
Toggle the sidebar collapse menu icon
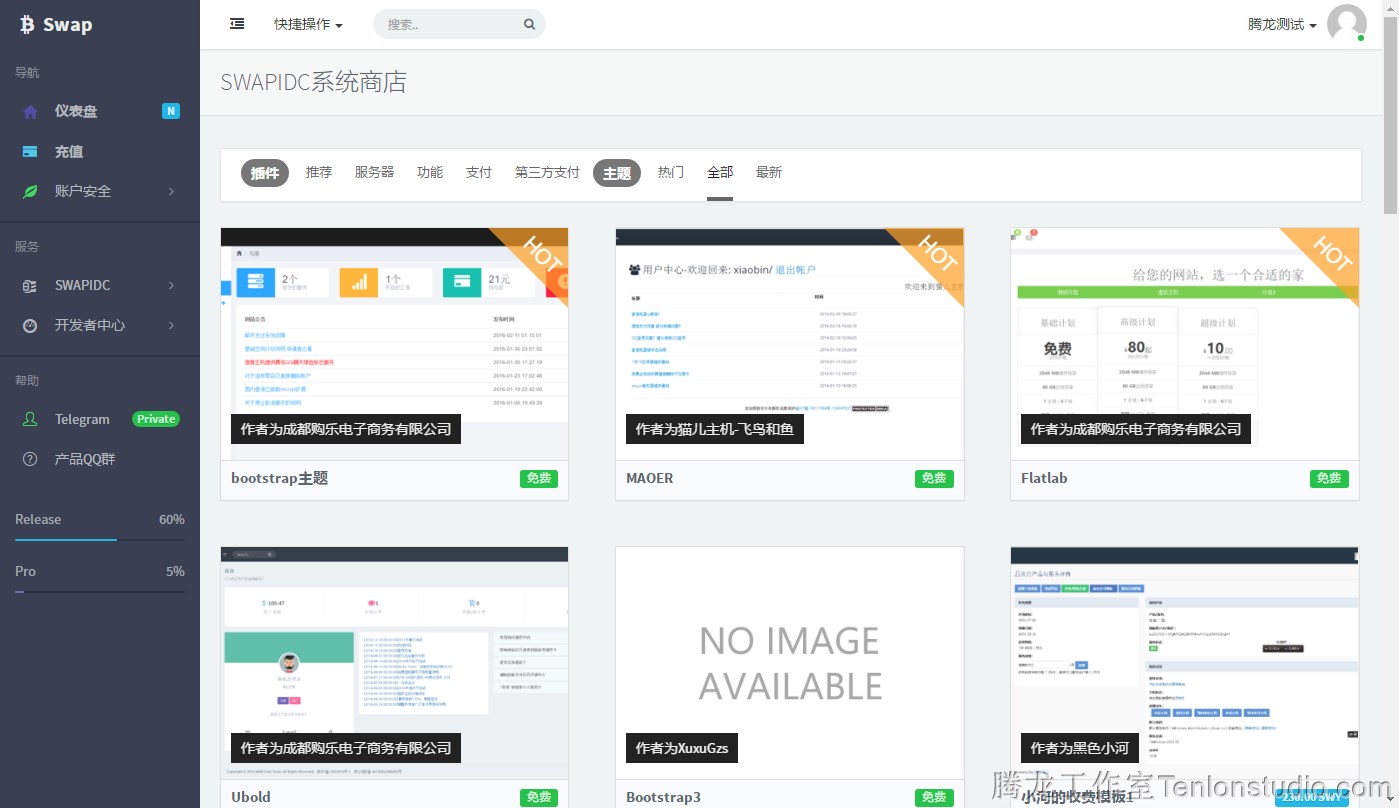point(237,24)
